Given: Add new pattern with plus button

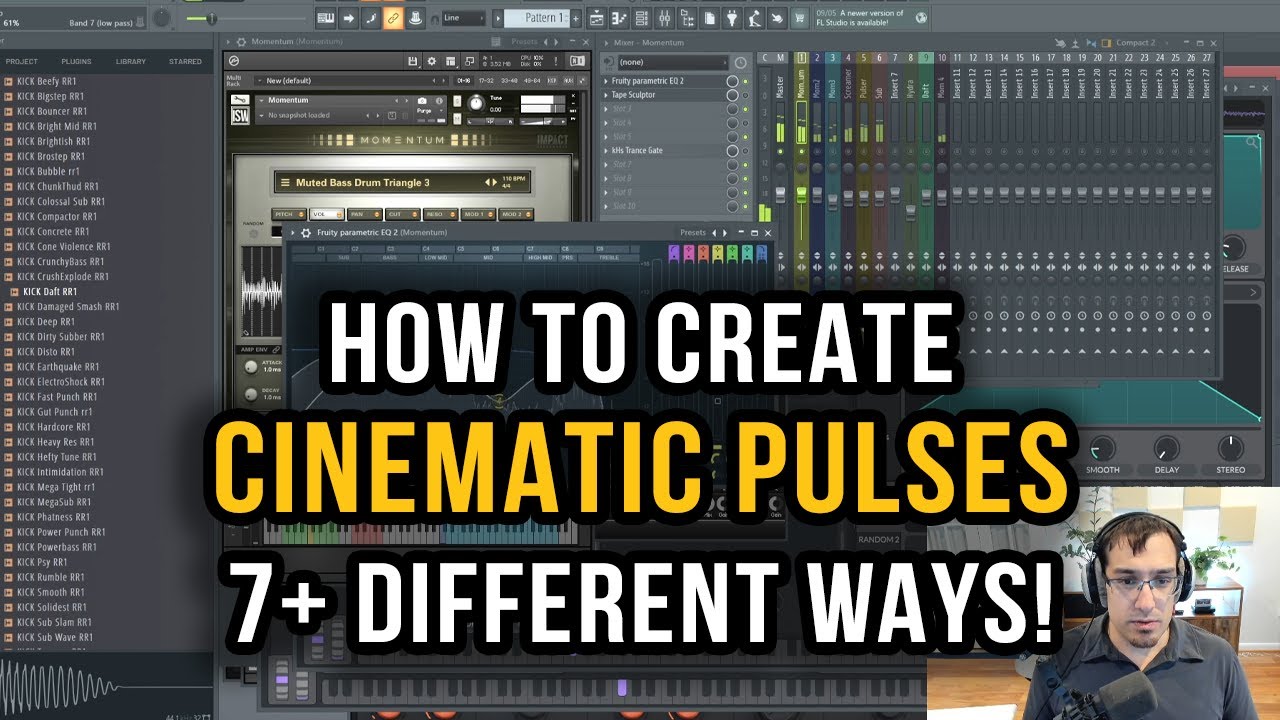Looking at the screenshot, I should pyautogui.click(x=575, y=18).
